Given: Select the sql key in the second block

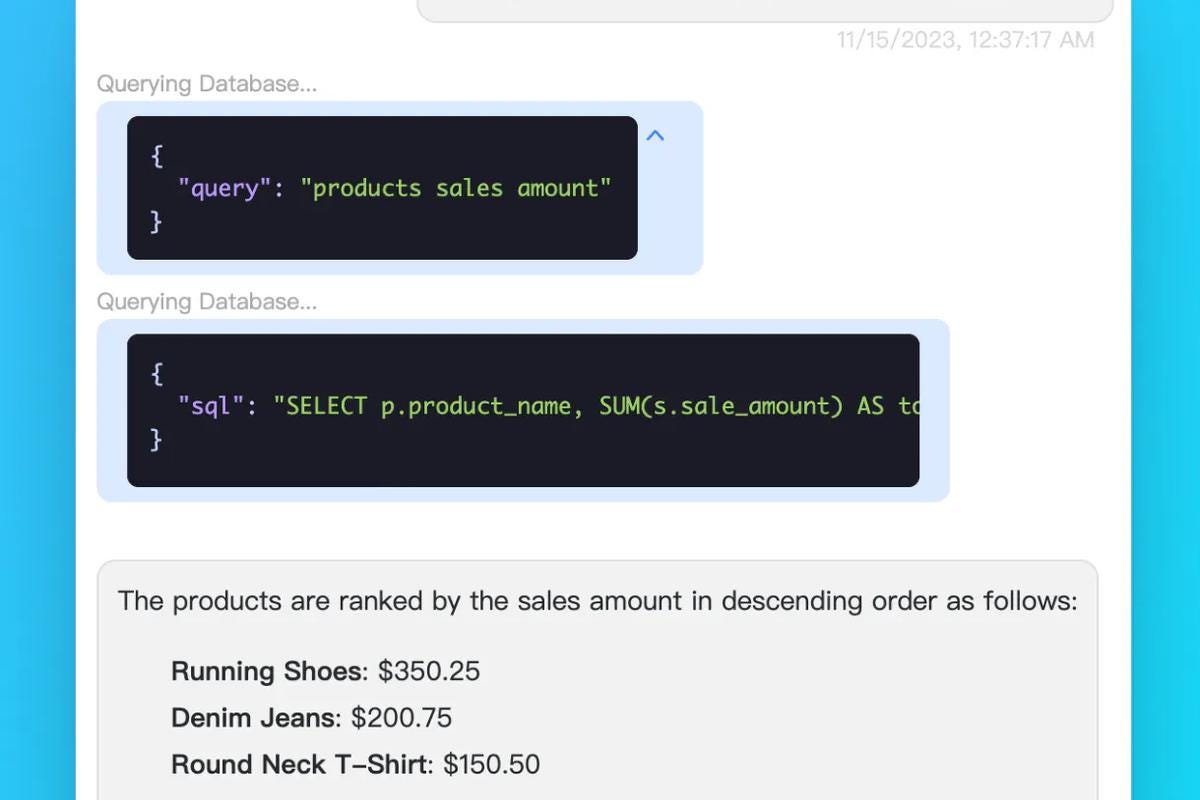Looking at the screenshot, I should 209,406.
